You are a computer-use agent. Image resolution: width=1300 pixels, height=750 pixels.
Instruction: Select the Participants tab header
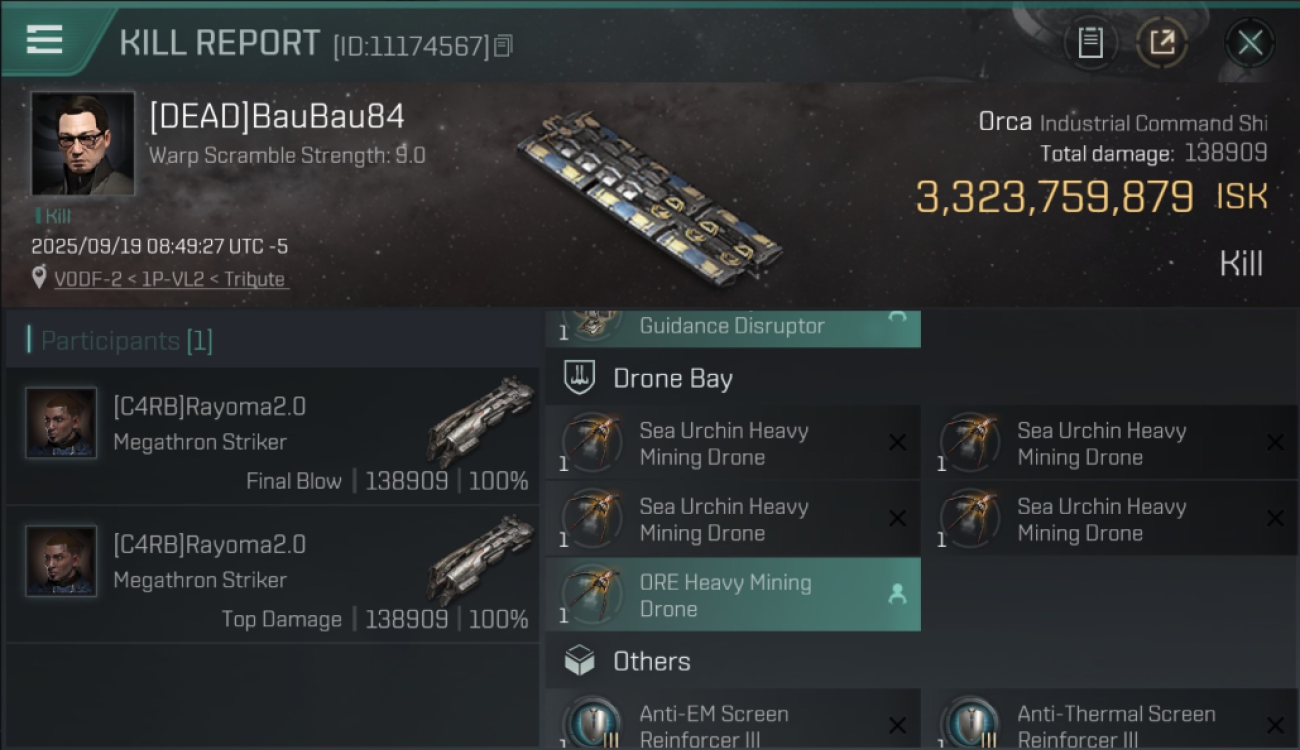pyautogui.click(x=120, y=341)
